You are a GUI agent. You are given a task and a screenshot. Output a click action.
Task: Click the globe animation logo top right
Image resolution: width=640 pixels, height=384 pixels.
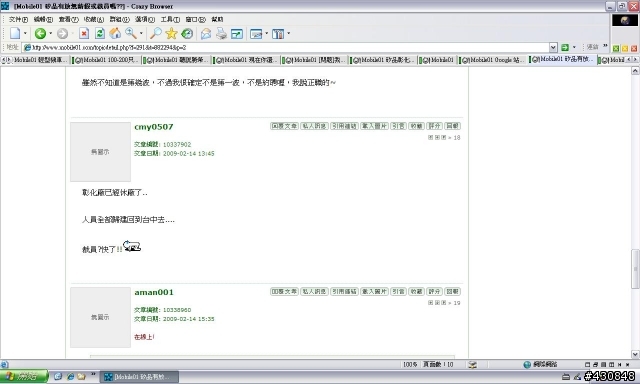624,20
